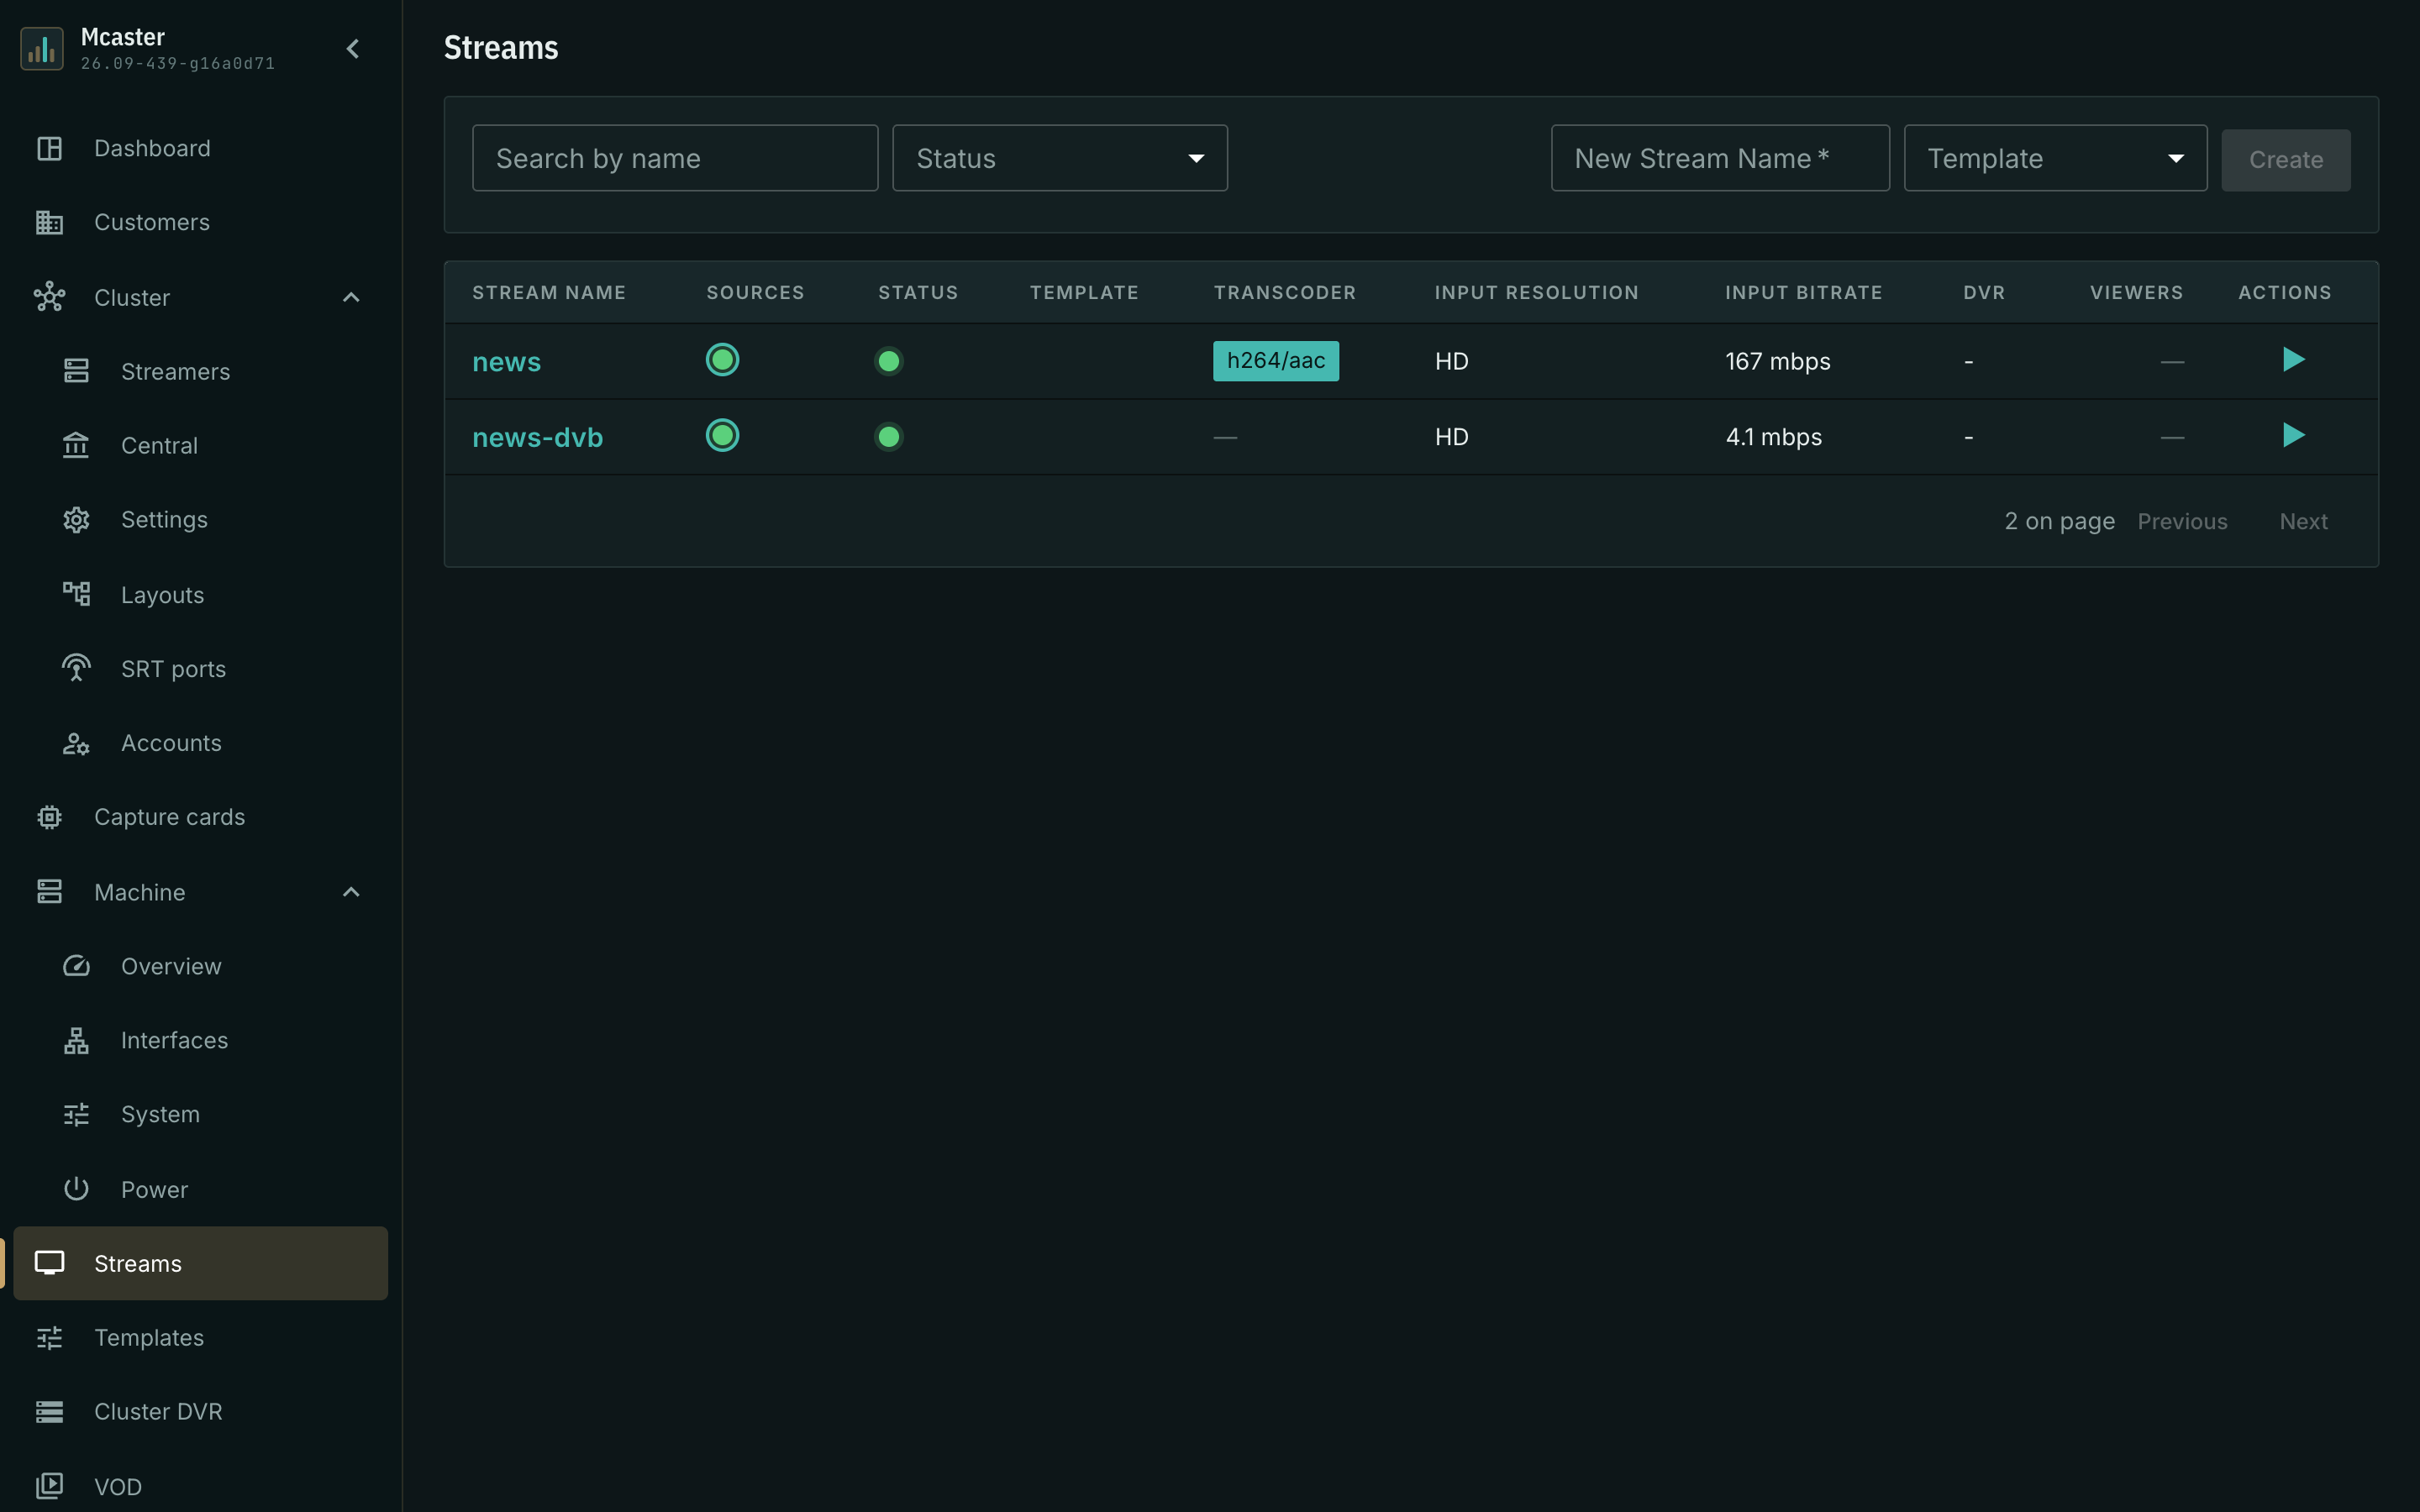Click the System sliders icon

(x=76, y=1114)
